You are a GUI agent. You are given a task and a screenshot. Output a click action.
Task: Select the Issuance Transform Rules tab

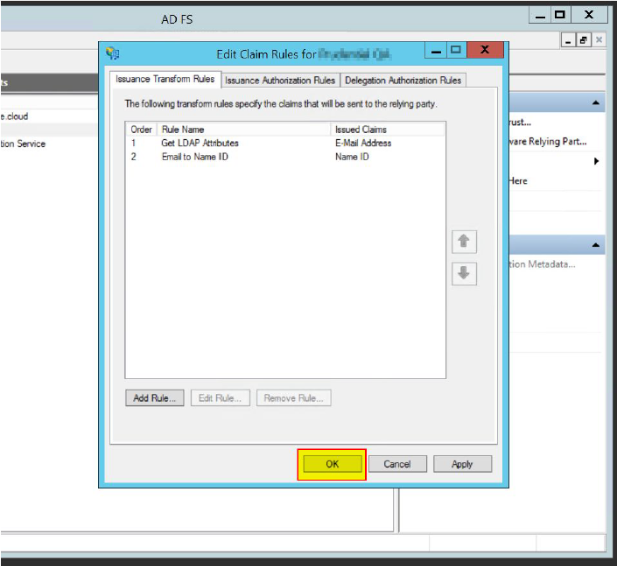click(x=165, y=79)
